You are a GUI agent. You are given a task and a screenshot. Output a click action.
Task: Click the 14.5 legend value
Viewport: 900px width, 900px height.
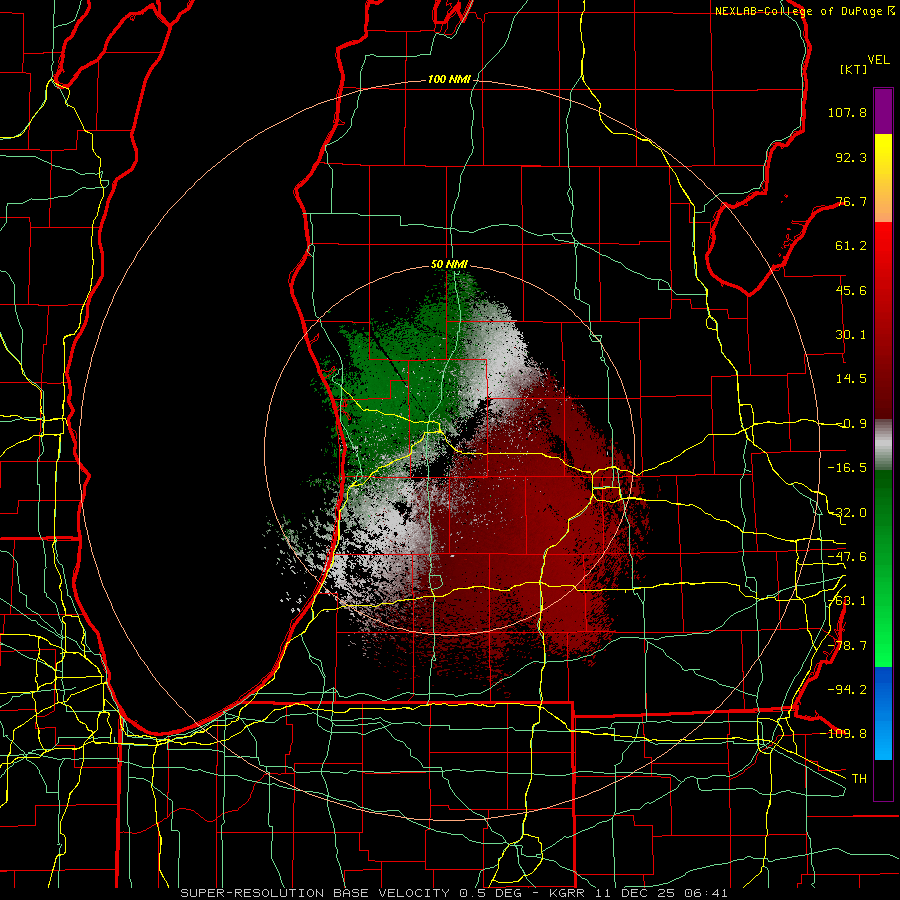[851, 379]
